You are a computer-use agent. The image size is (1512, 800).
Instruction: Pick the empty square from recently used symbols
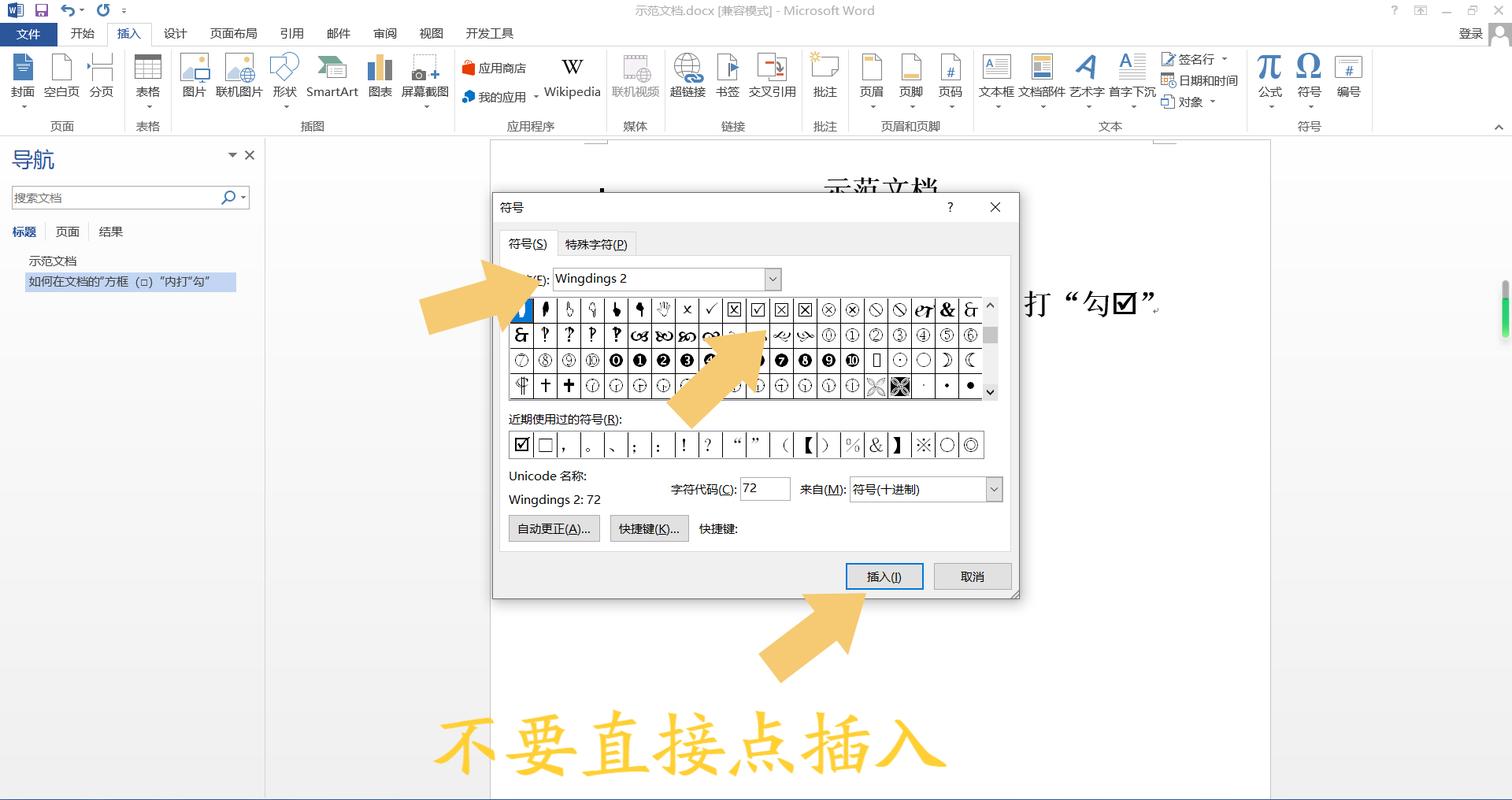(x=545, y=445)
